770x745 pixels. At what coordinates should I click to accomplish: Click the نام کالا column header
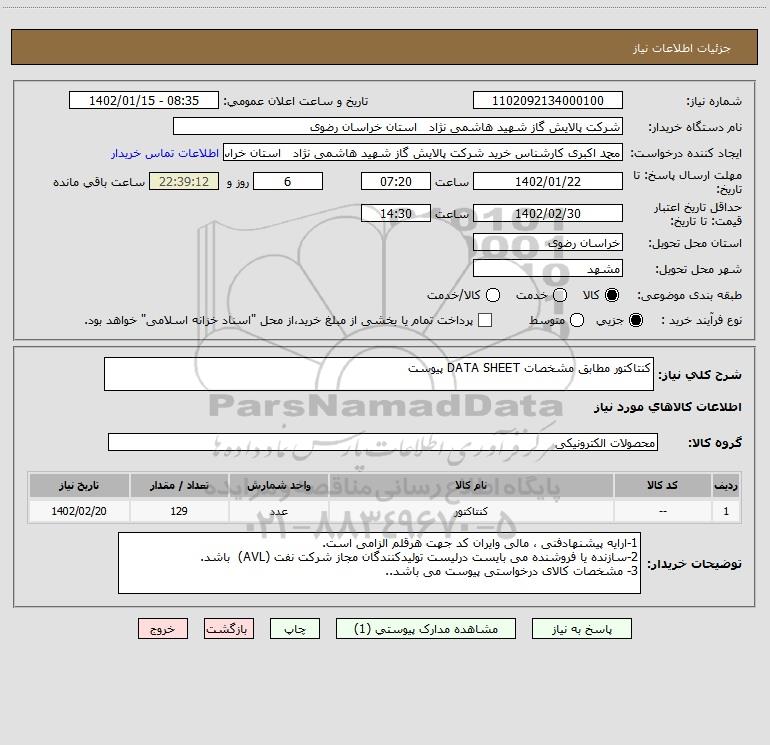tap(471, 486)
